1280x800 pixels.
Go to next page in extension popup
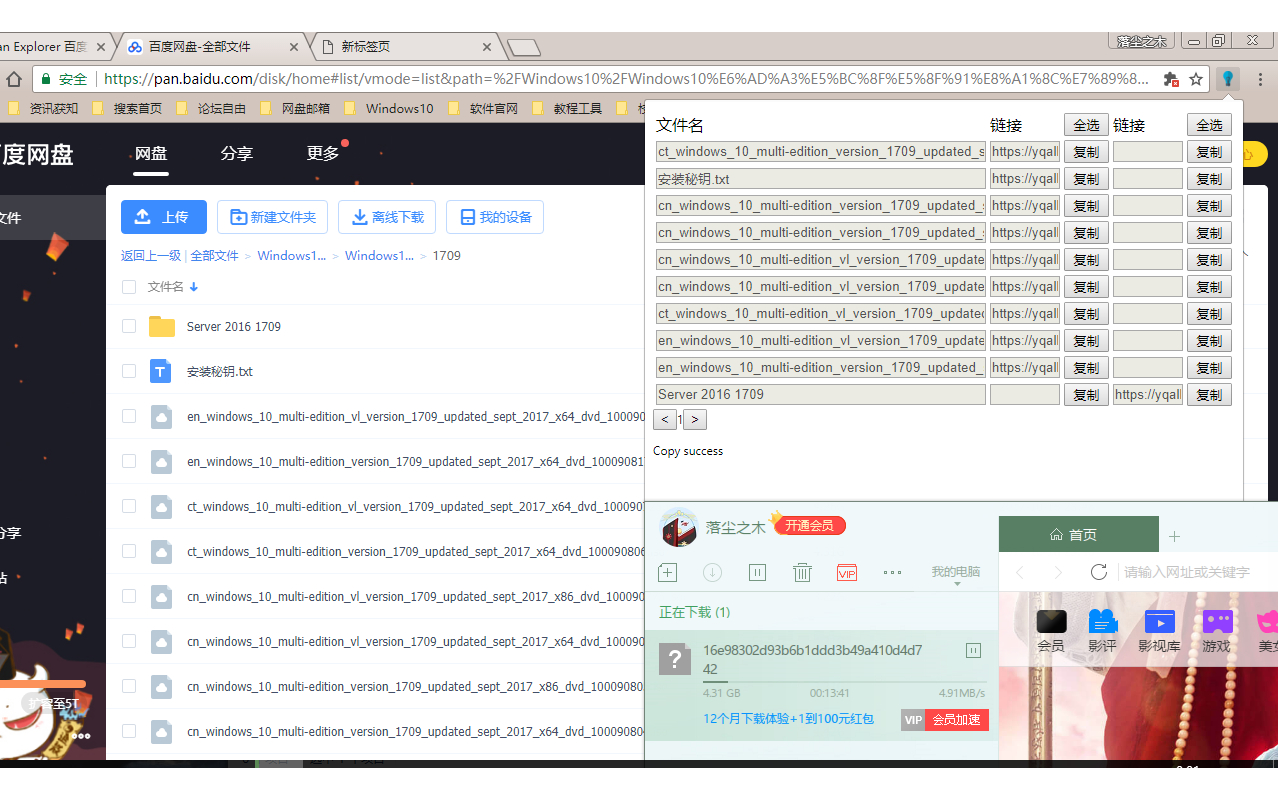click(x=696, y=420)
